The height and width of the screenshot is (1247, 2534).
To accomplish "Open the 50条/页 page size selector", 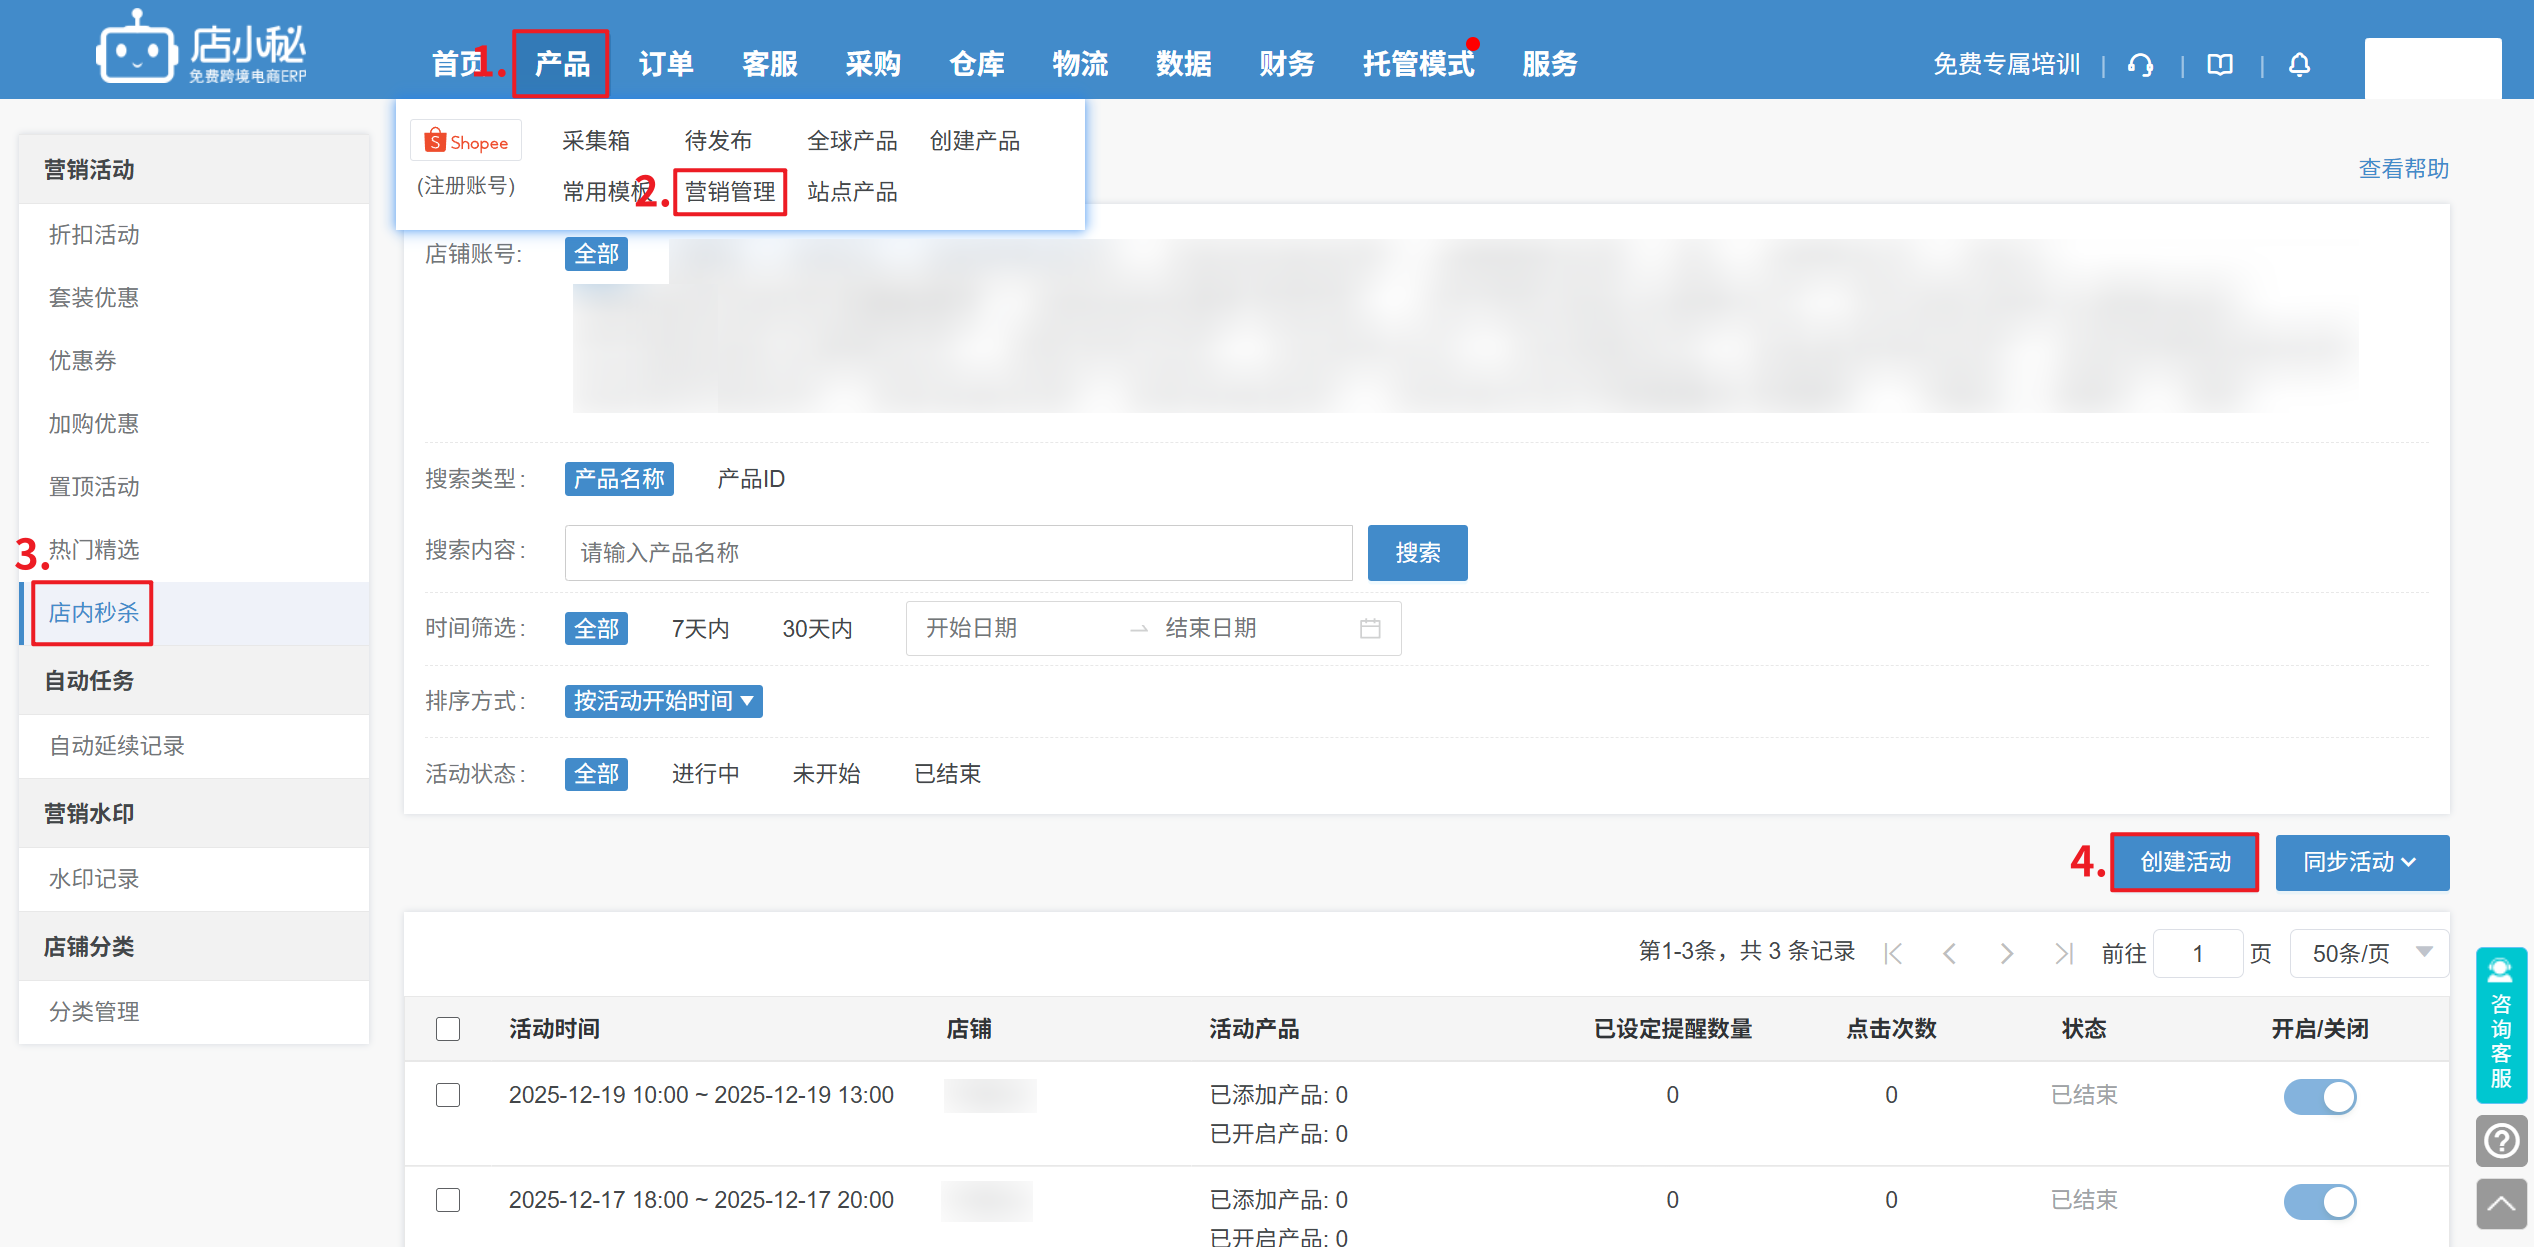I will 2368,953.
